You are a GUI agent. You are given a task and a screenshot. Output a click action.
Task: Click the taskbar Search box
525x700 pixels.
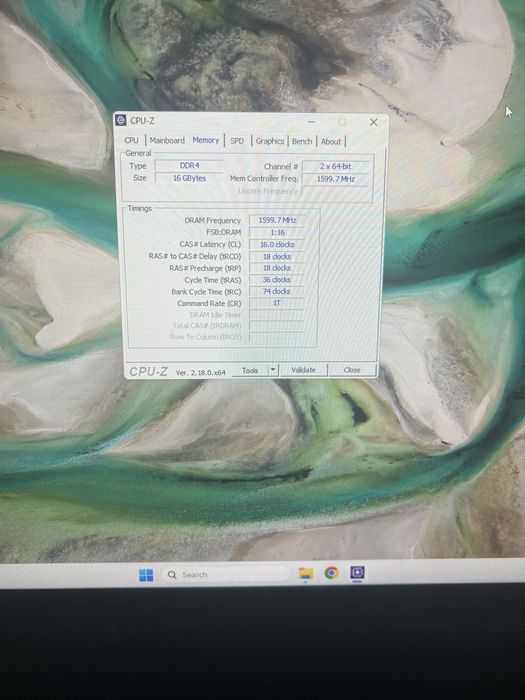click(x=227, y=575)
